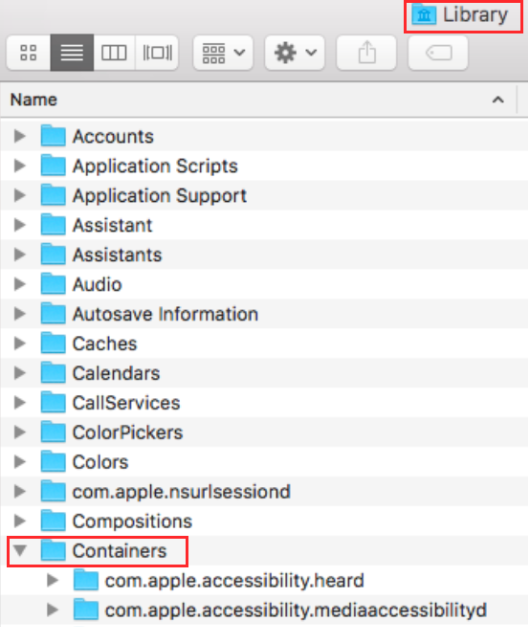The image size is (528, 627).
Task: Click the Edit Tags toolbar button
Action: point(438,52)
